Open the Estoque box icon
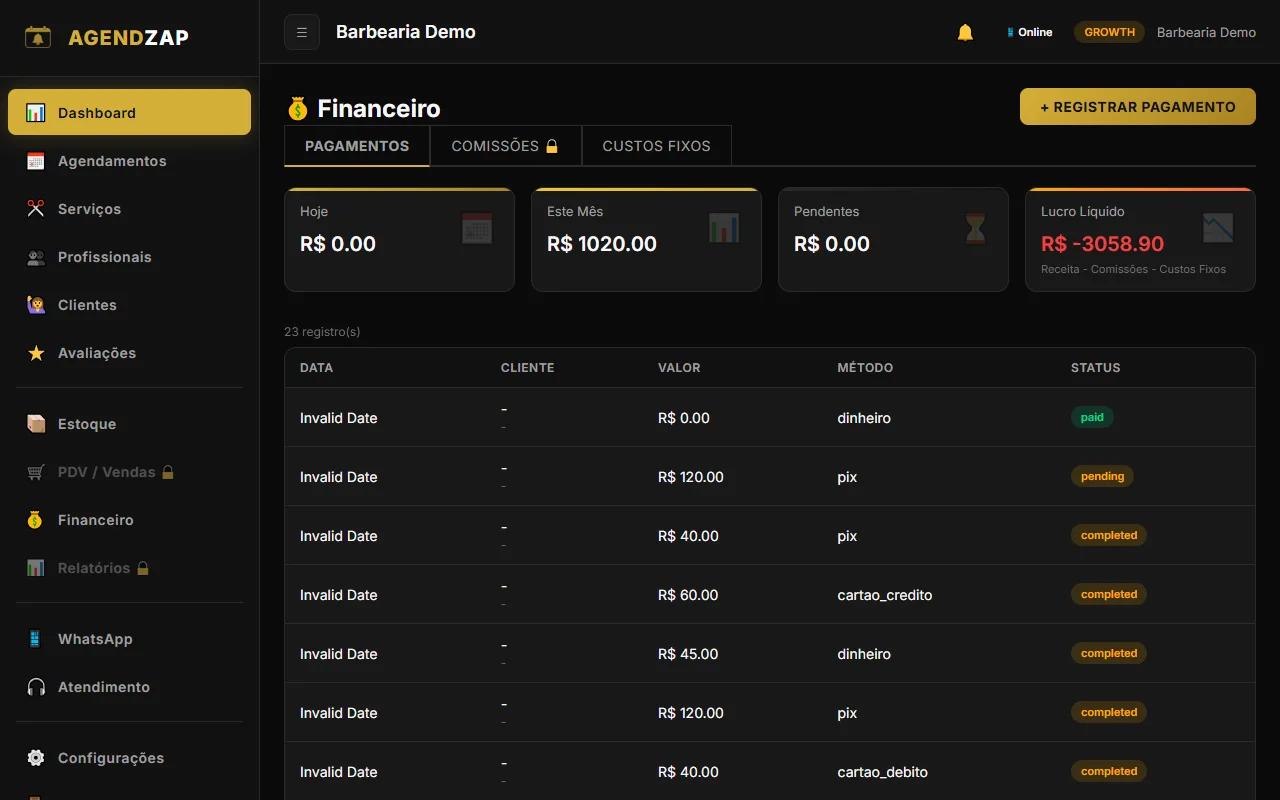Image resolution: width=1280 pixels, height=800 pixels. point(36,424)
